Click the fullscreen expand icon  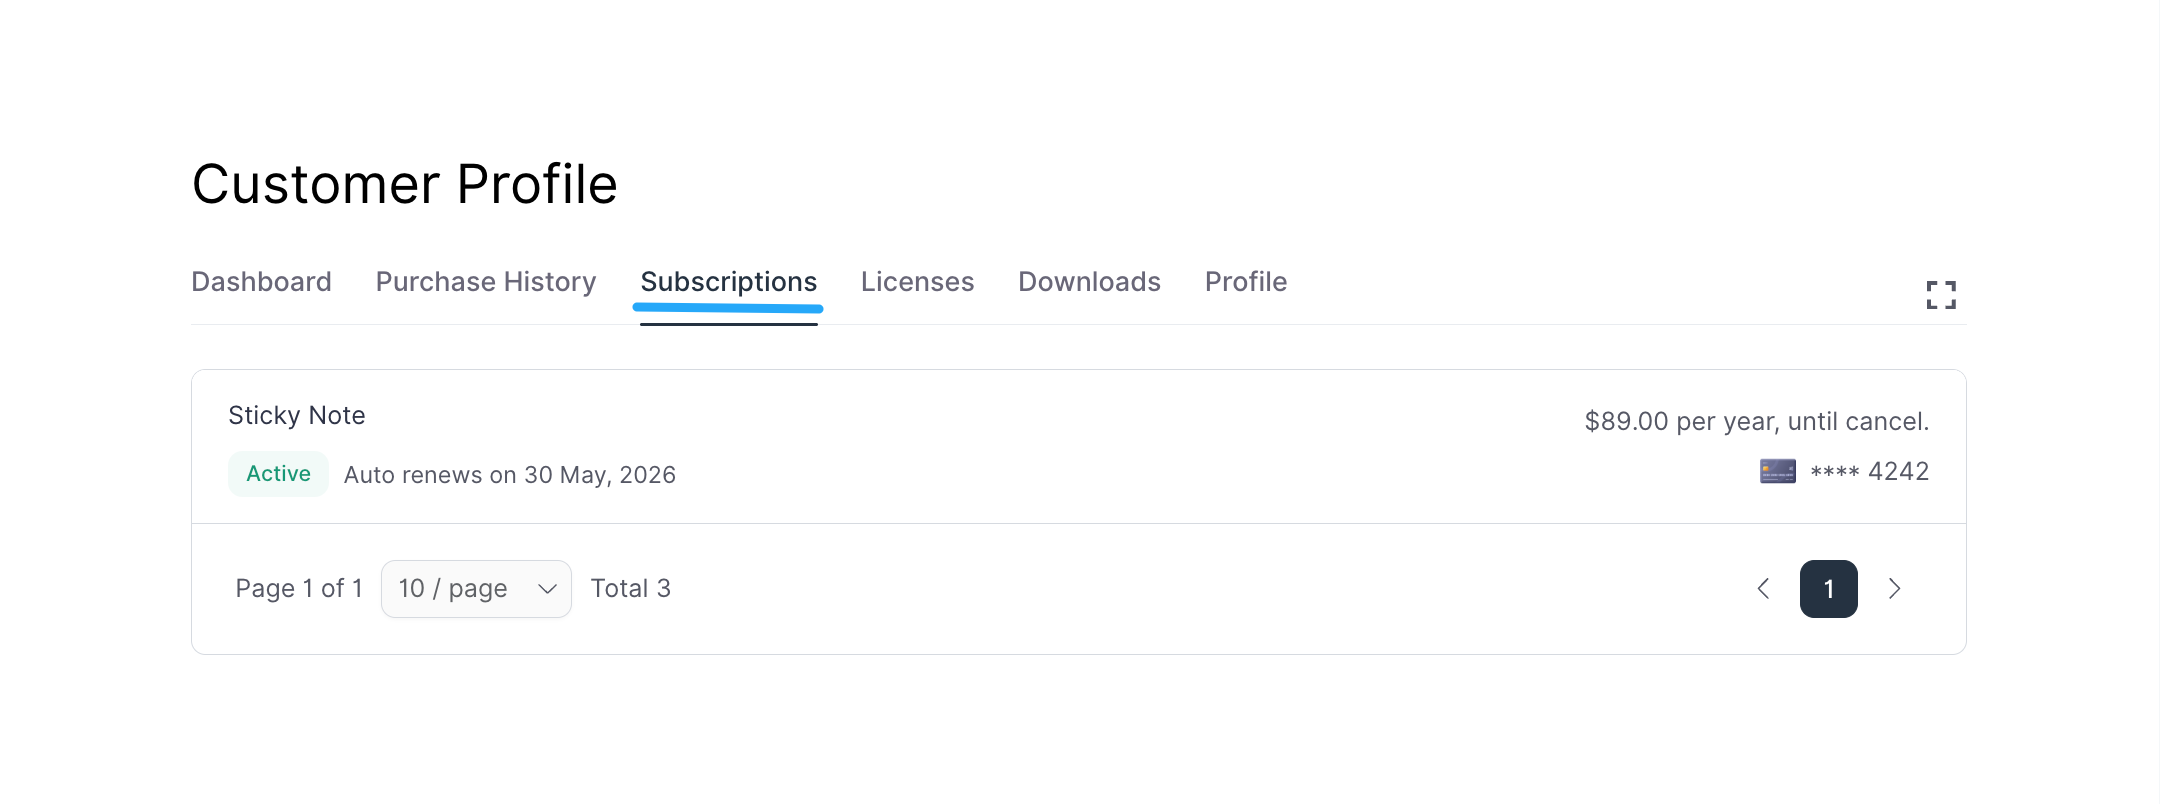click(1940, 295)
